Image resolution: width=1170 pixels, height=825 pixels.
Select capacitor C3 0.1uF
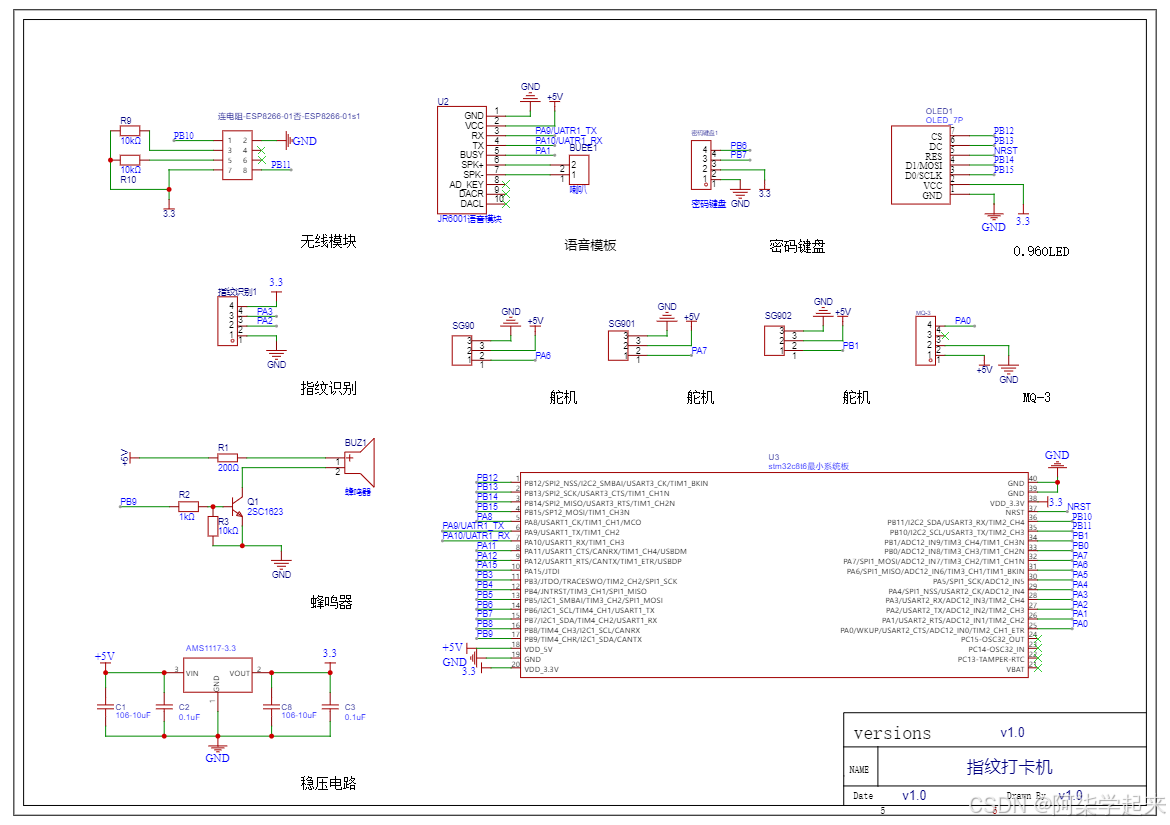tap(331, 706)
